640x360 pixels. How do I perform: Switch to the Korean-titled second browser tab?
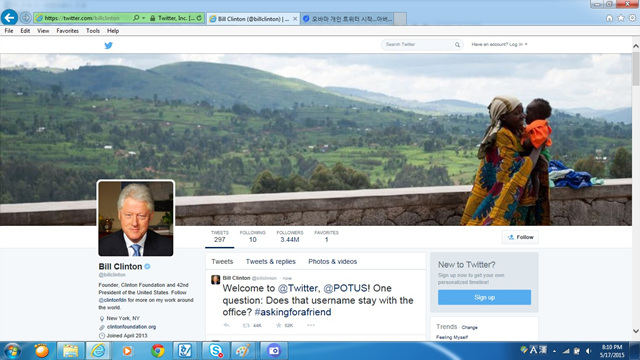(347, 19)
